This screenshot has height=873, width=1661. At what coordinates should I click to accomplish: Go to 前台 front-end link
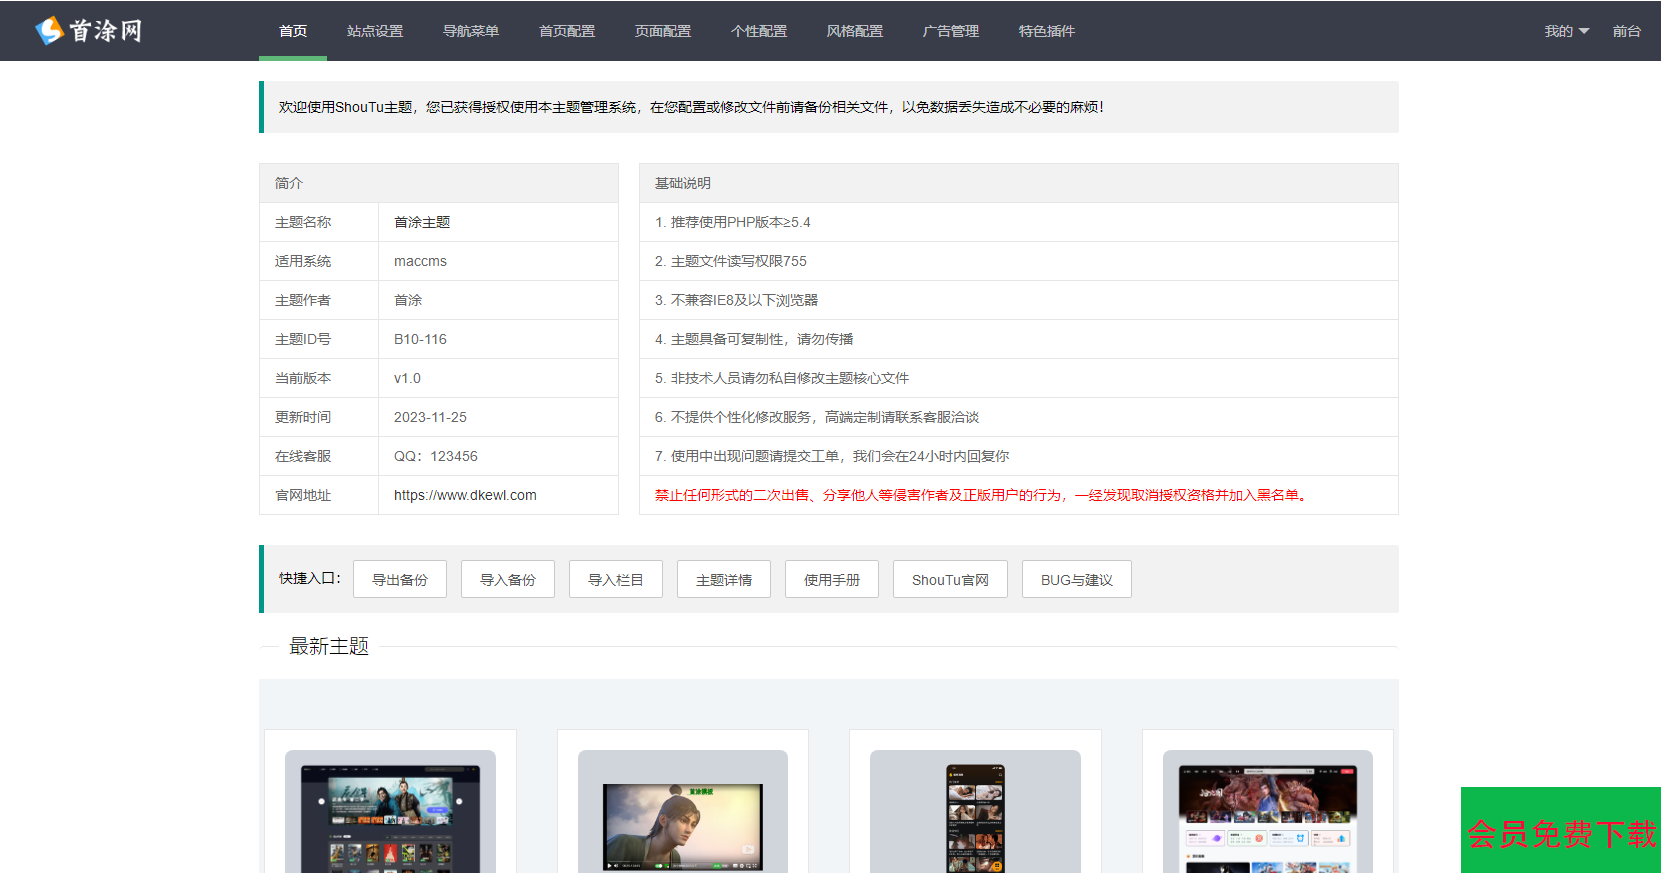[1626, 31]
